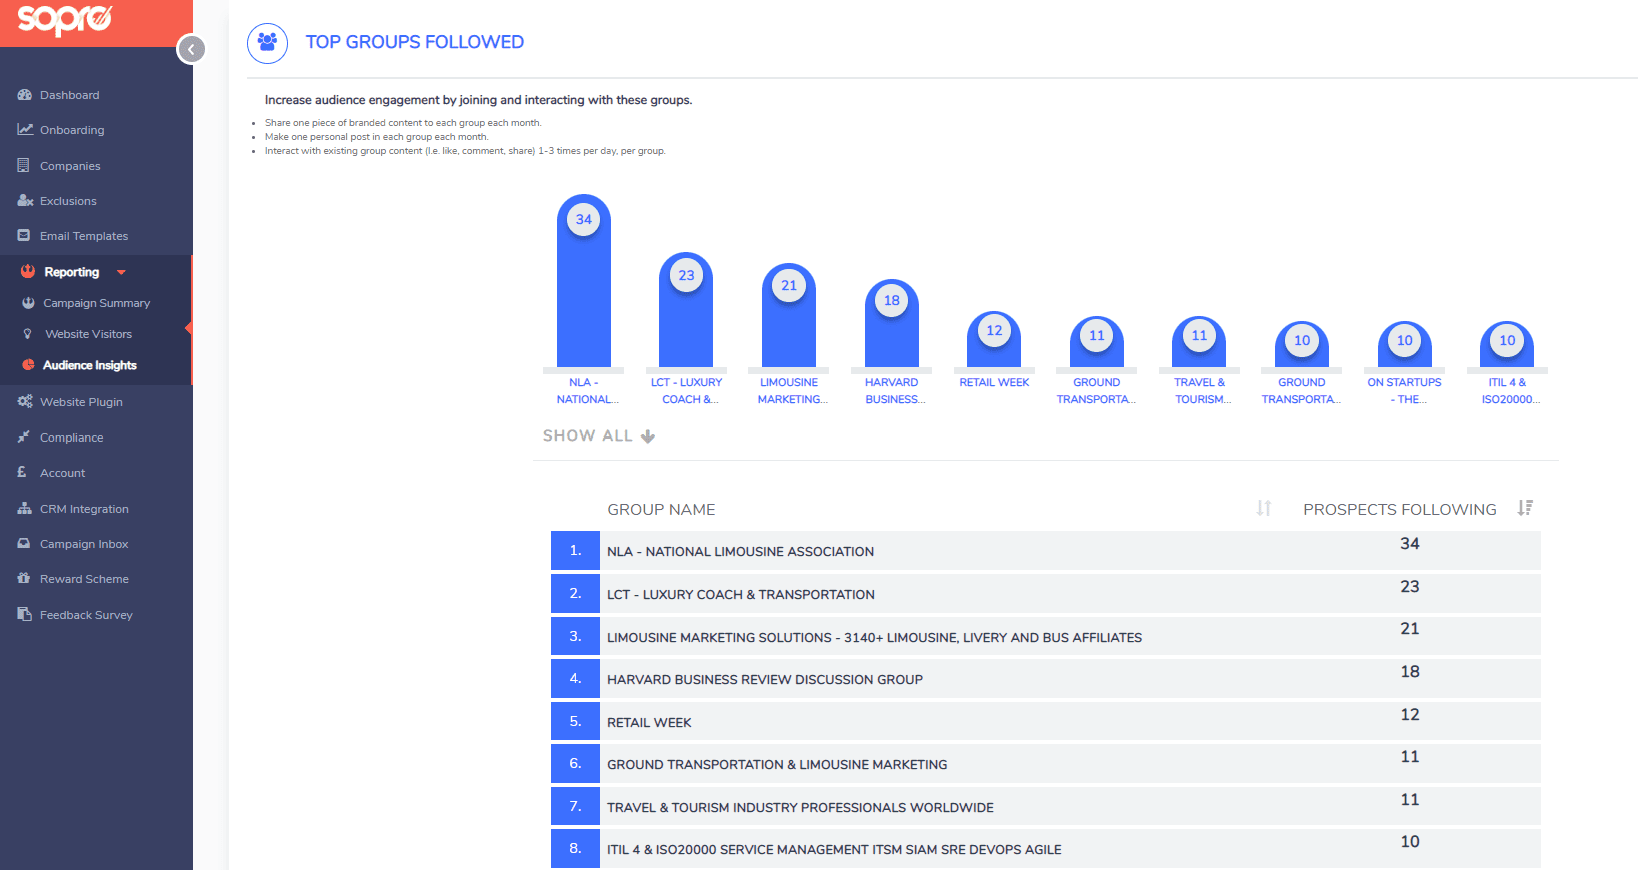1638x870 pixels.
Task: Click the Top Groups Followed heading
Action: 414,42
